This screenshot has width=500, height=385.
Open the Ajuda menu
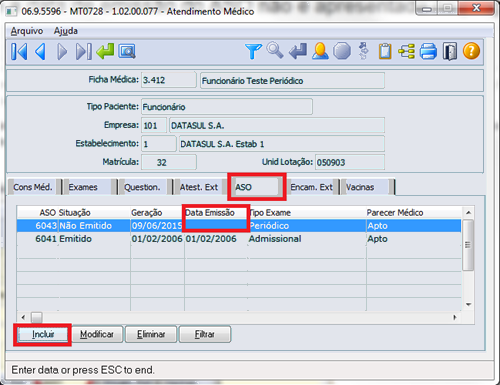[66, 31]
